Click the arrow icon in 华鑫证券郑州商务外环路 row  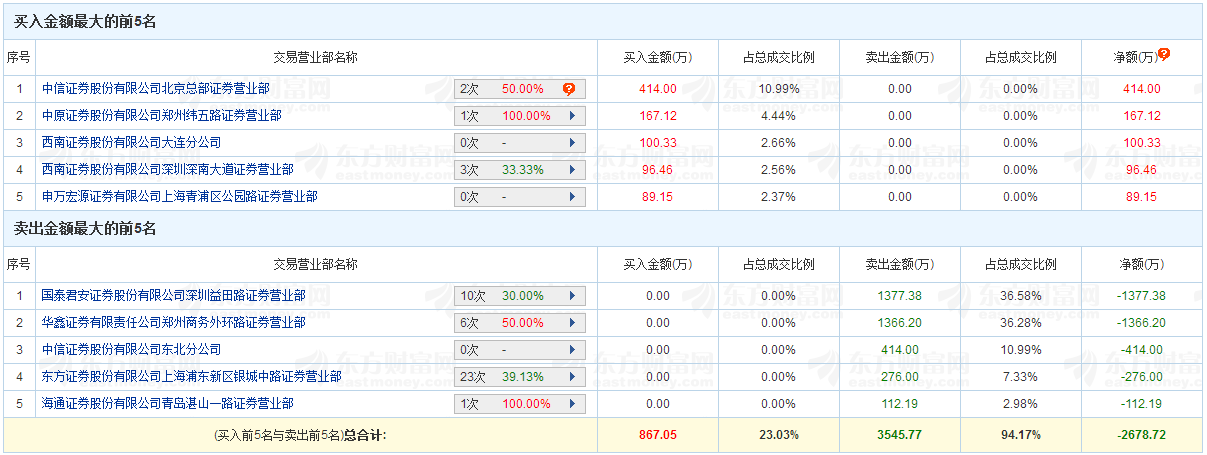pyautogui.click(x=572, y=323)
